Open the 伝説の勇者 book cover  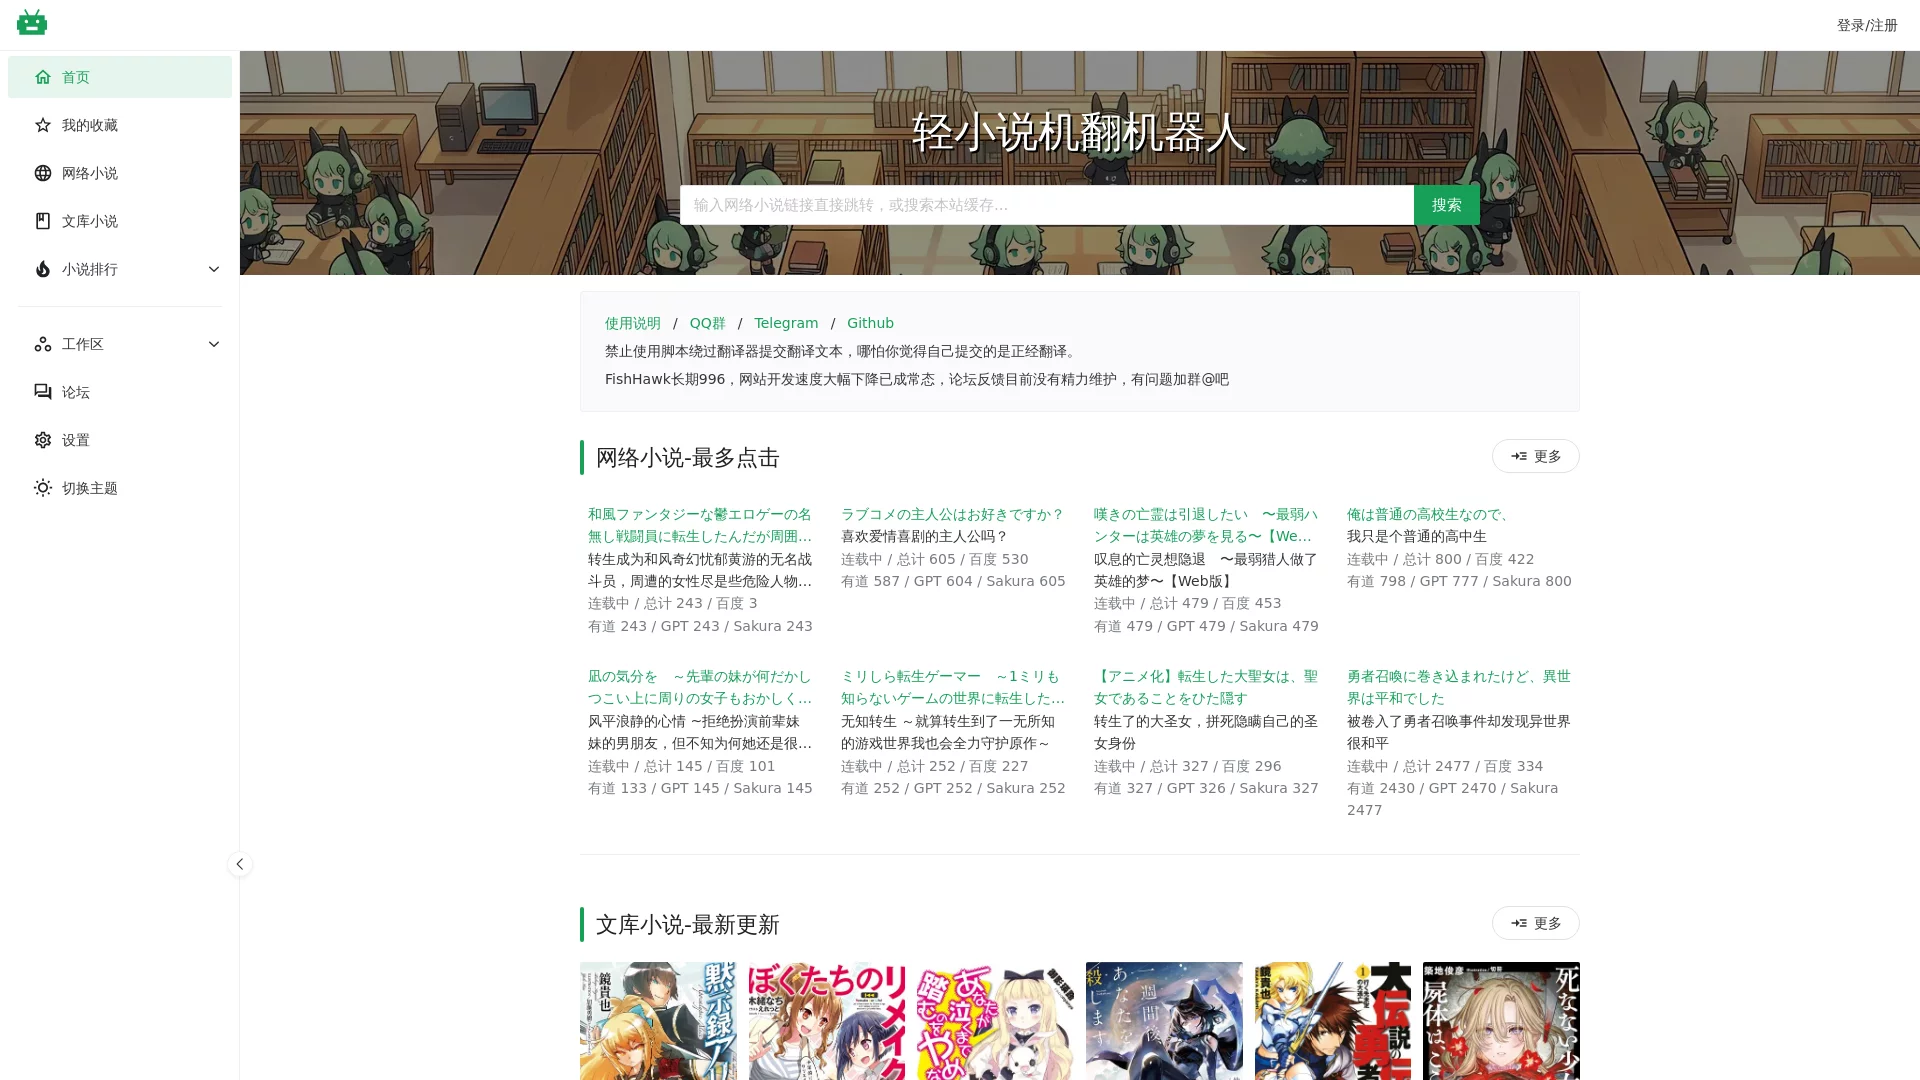click(x=1333, y=1021)
